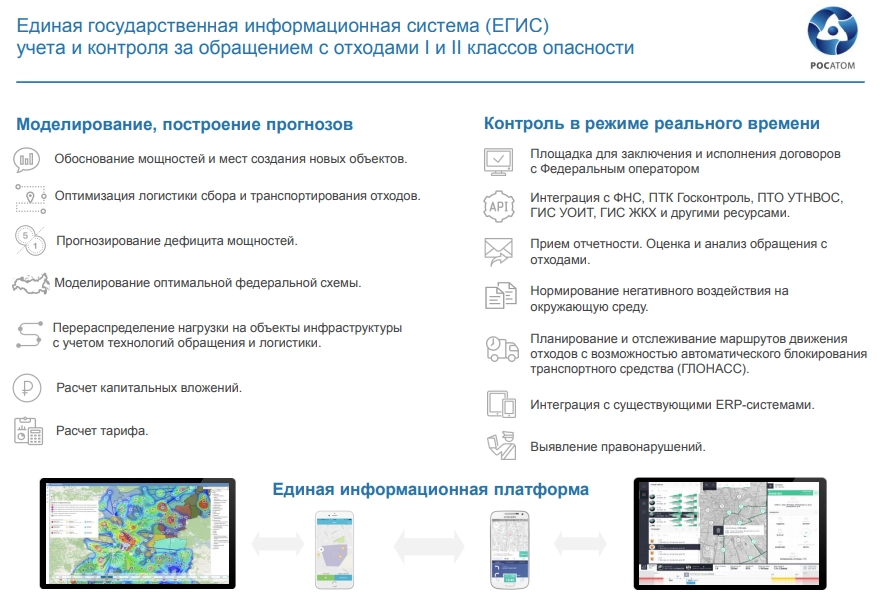Click the 'Контроль в режиме реального времени' heading
The image size is (886, 612).
tap(652, 124)
